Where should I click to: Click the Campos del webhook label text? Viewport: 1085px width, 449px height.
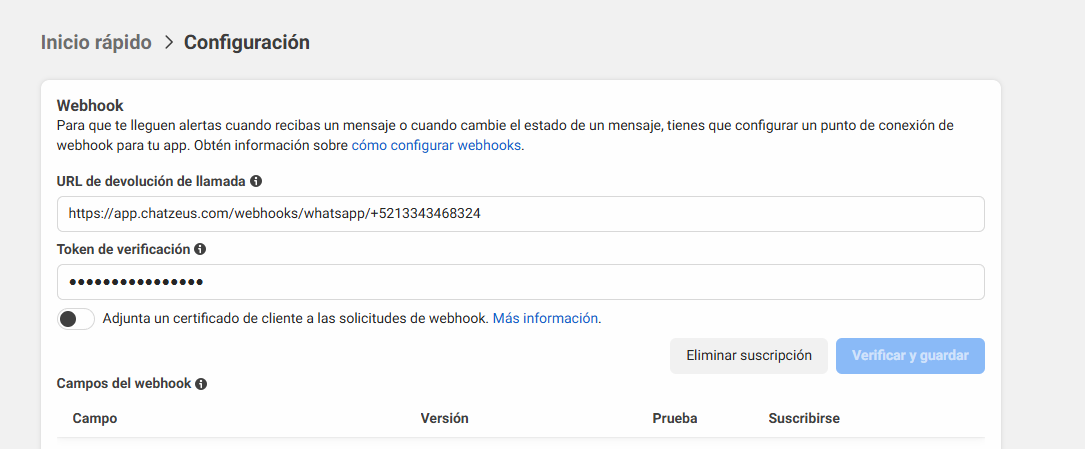click(x=124, y=384)
